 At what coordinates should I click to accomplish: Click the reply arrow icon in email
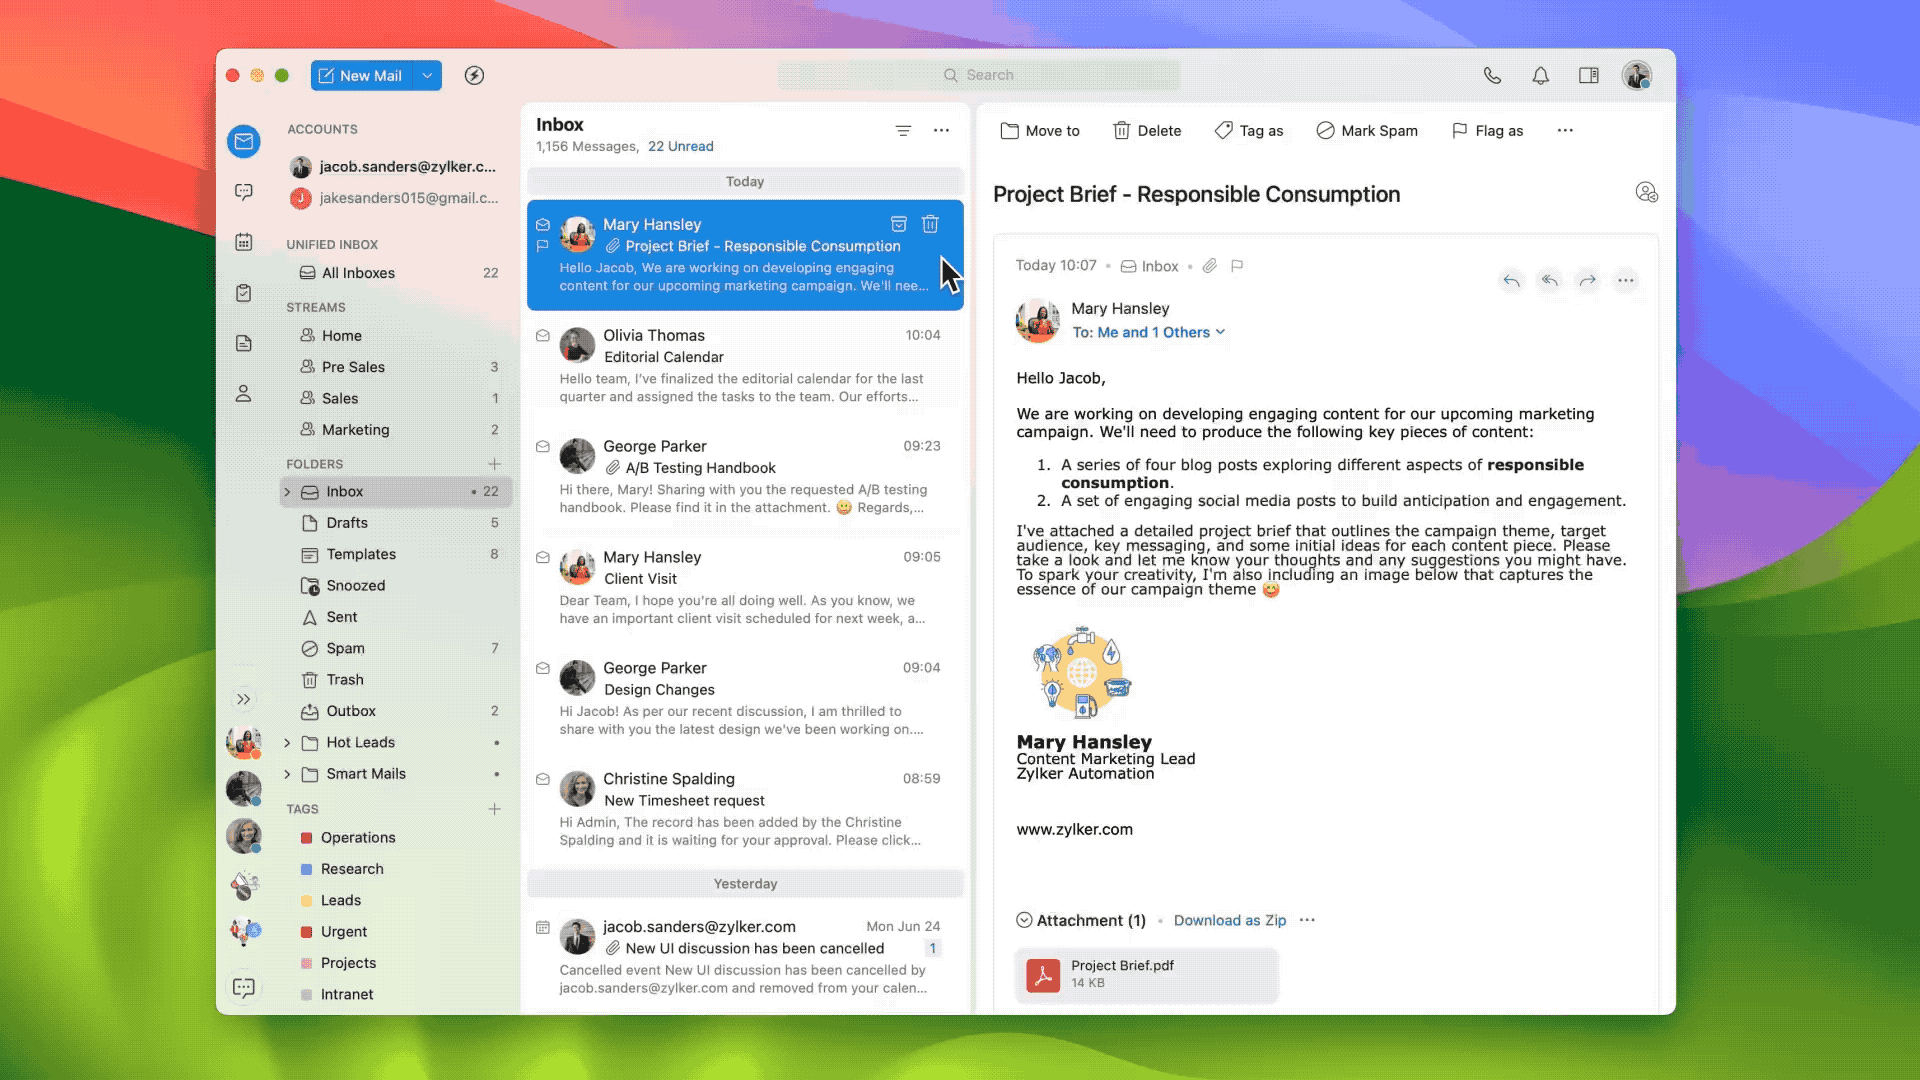click(x=1511, y=281)
